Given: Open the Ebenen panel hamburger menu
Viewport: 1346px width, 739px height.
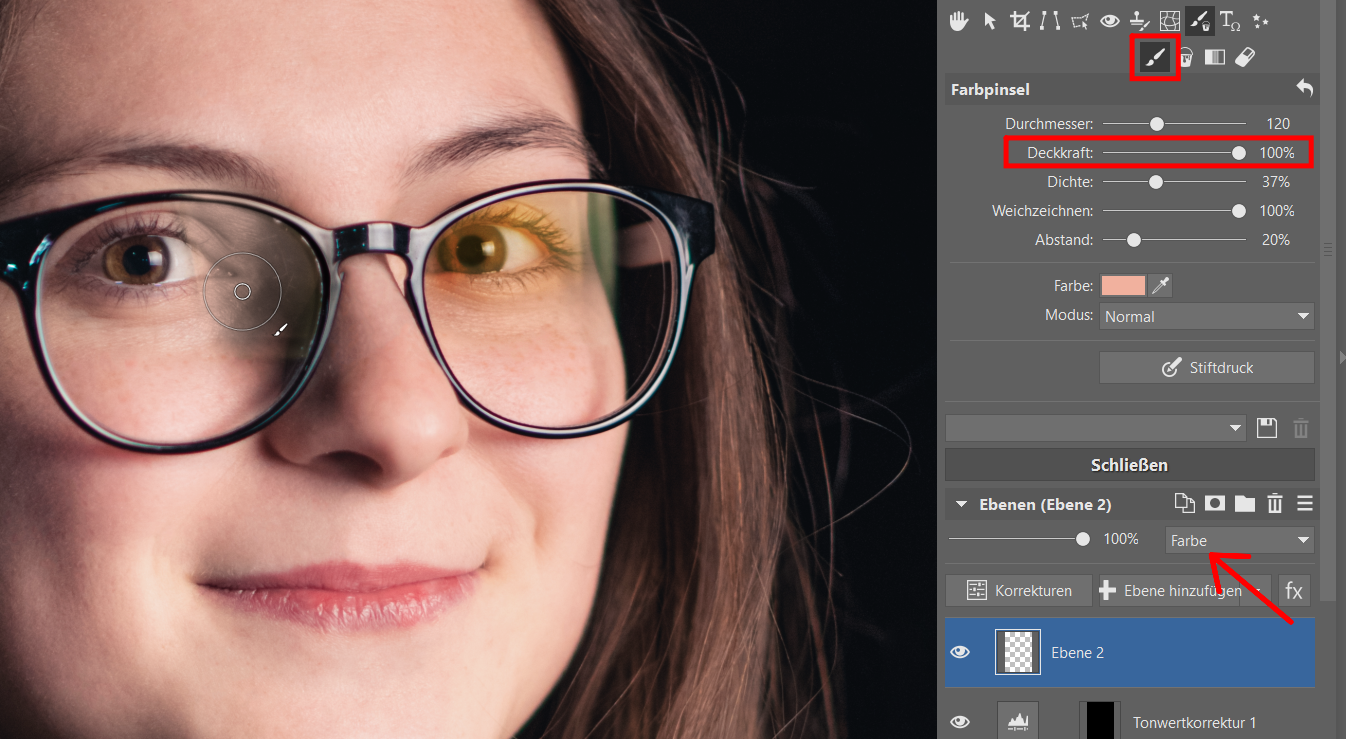Looking at the screenshot, I should [x=1304, y=504].
